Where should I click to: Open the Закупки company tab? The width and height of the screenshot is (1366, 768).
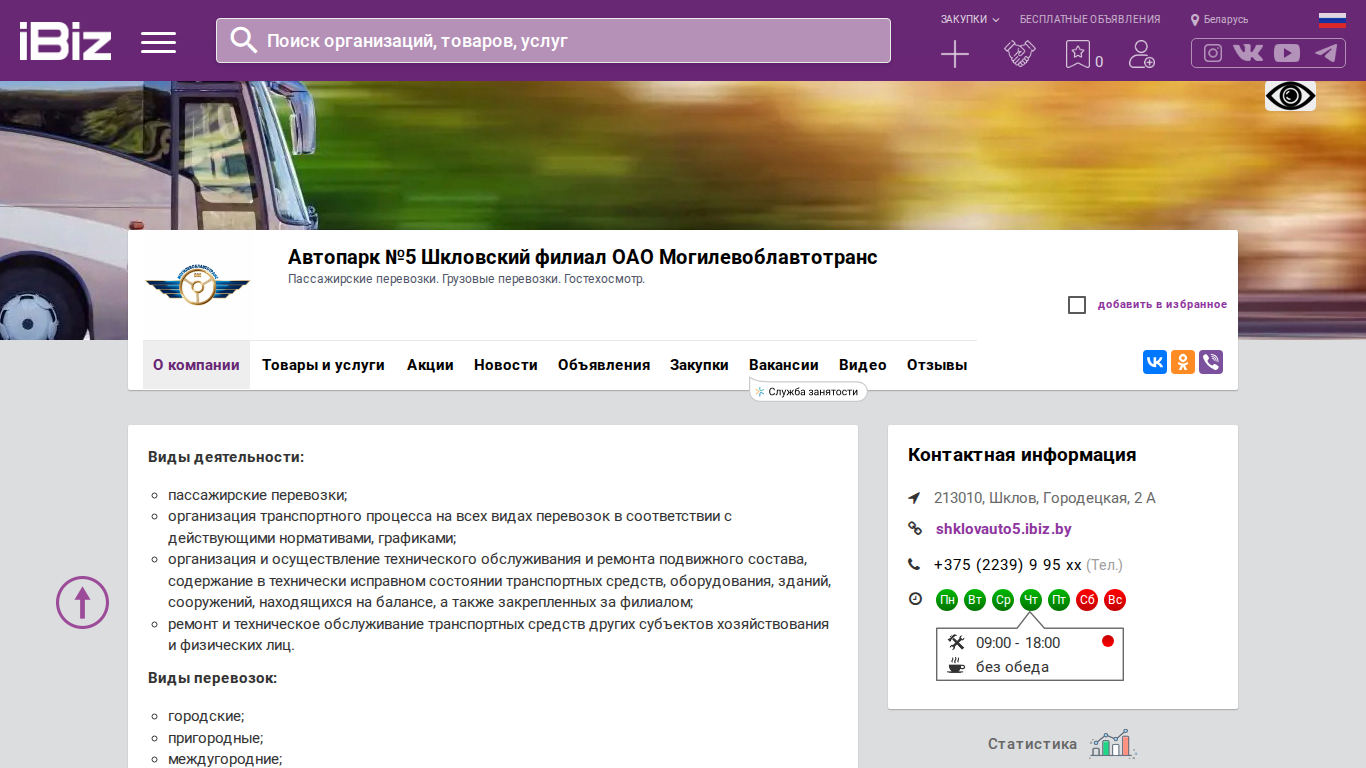pyautogui.click(x=699, y=365)
